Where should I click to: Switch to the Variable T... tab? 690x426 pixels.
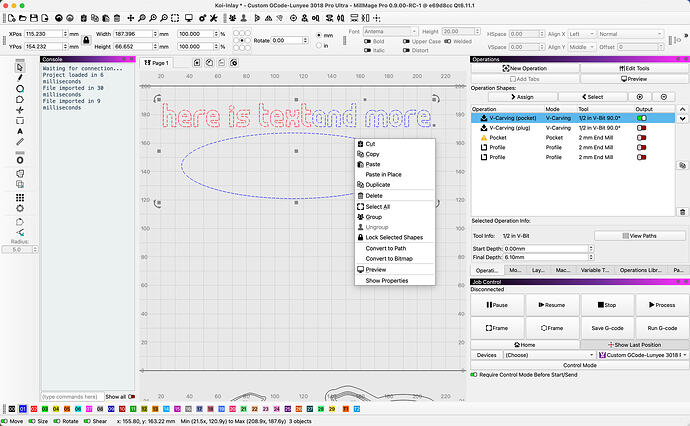(595, 270)
